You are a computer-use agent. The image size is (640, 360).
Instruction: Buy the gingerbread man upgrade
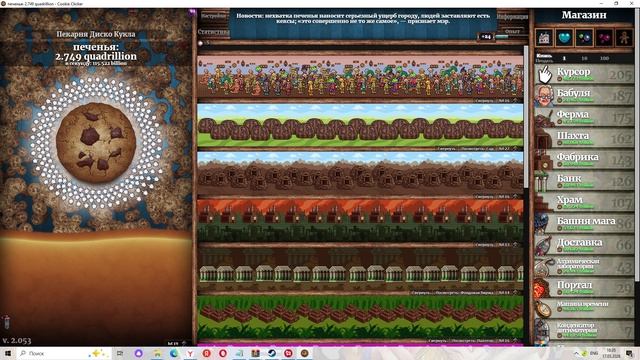click(x=624, y=38)
